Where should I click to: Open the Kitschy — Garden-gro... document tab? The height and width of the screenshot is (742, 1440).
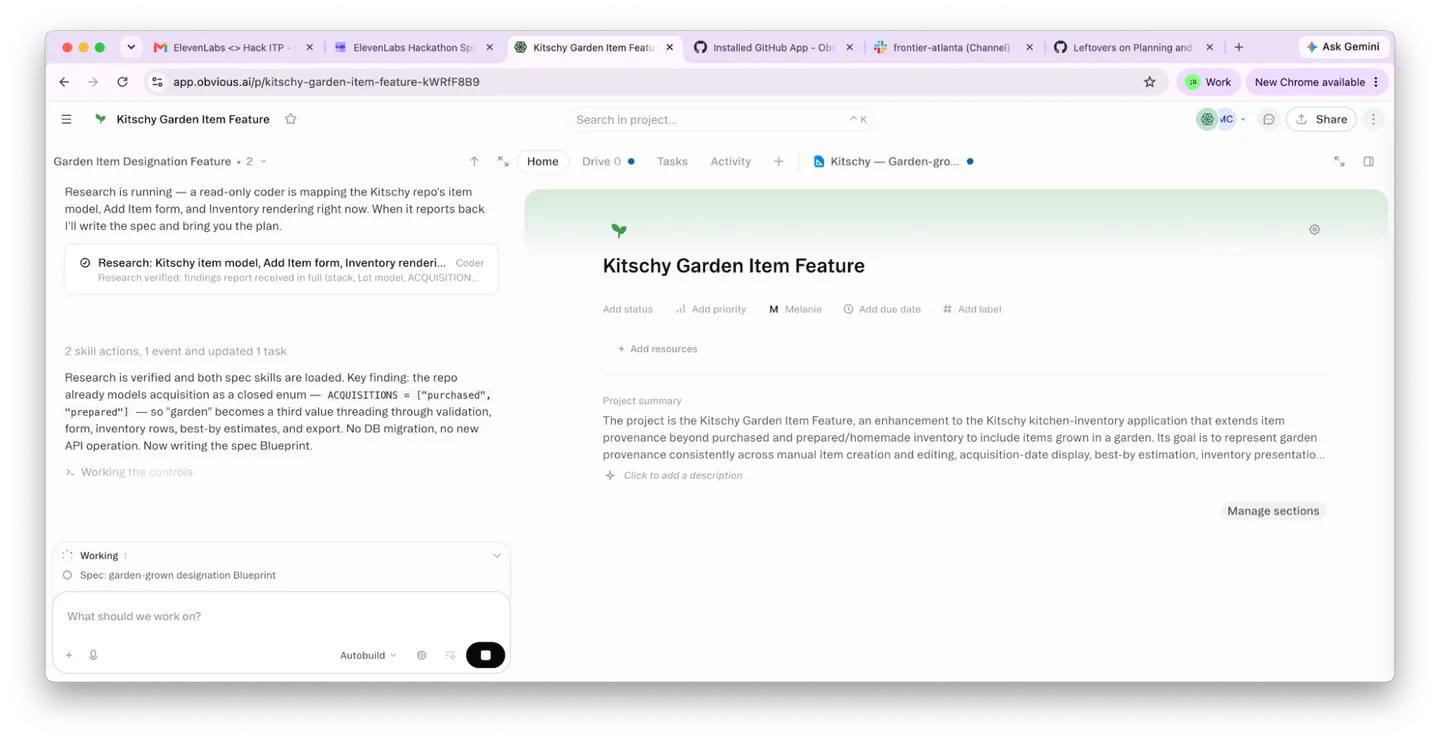[893, 161]
